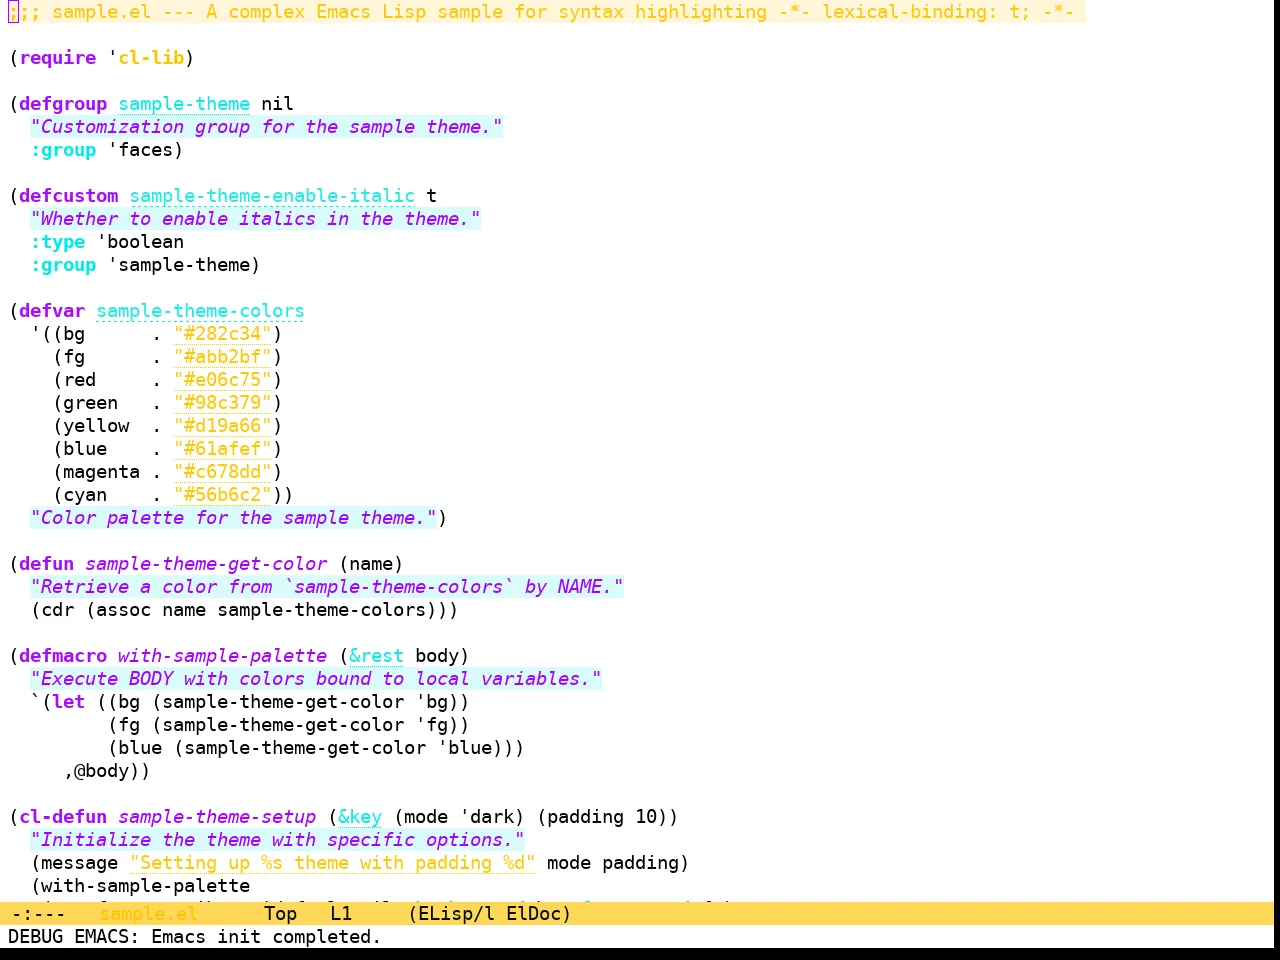Screen dimensions: 1280x960
Task: Click ':group' keyword before 'faces
Action: point(63,150)
